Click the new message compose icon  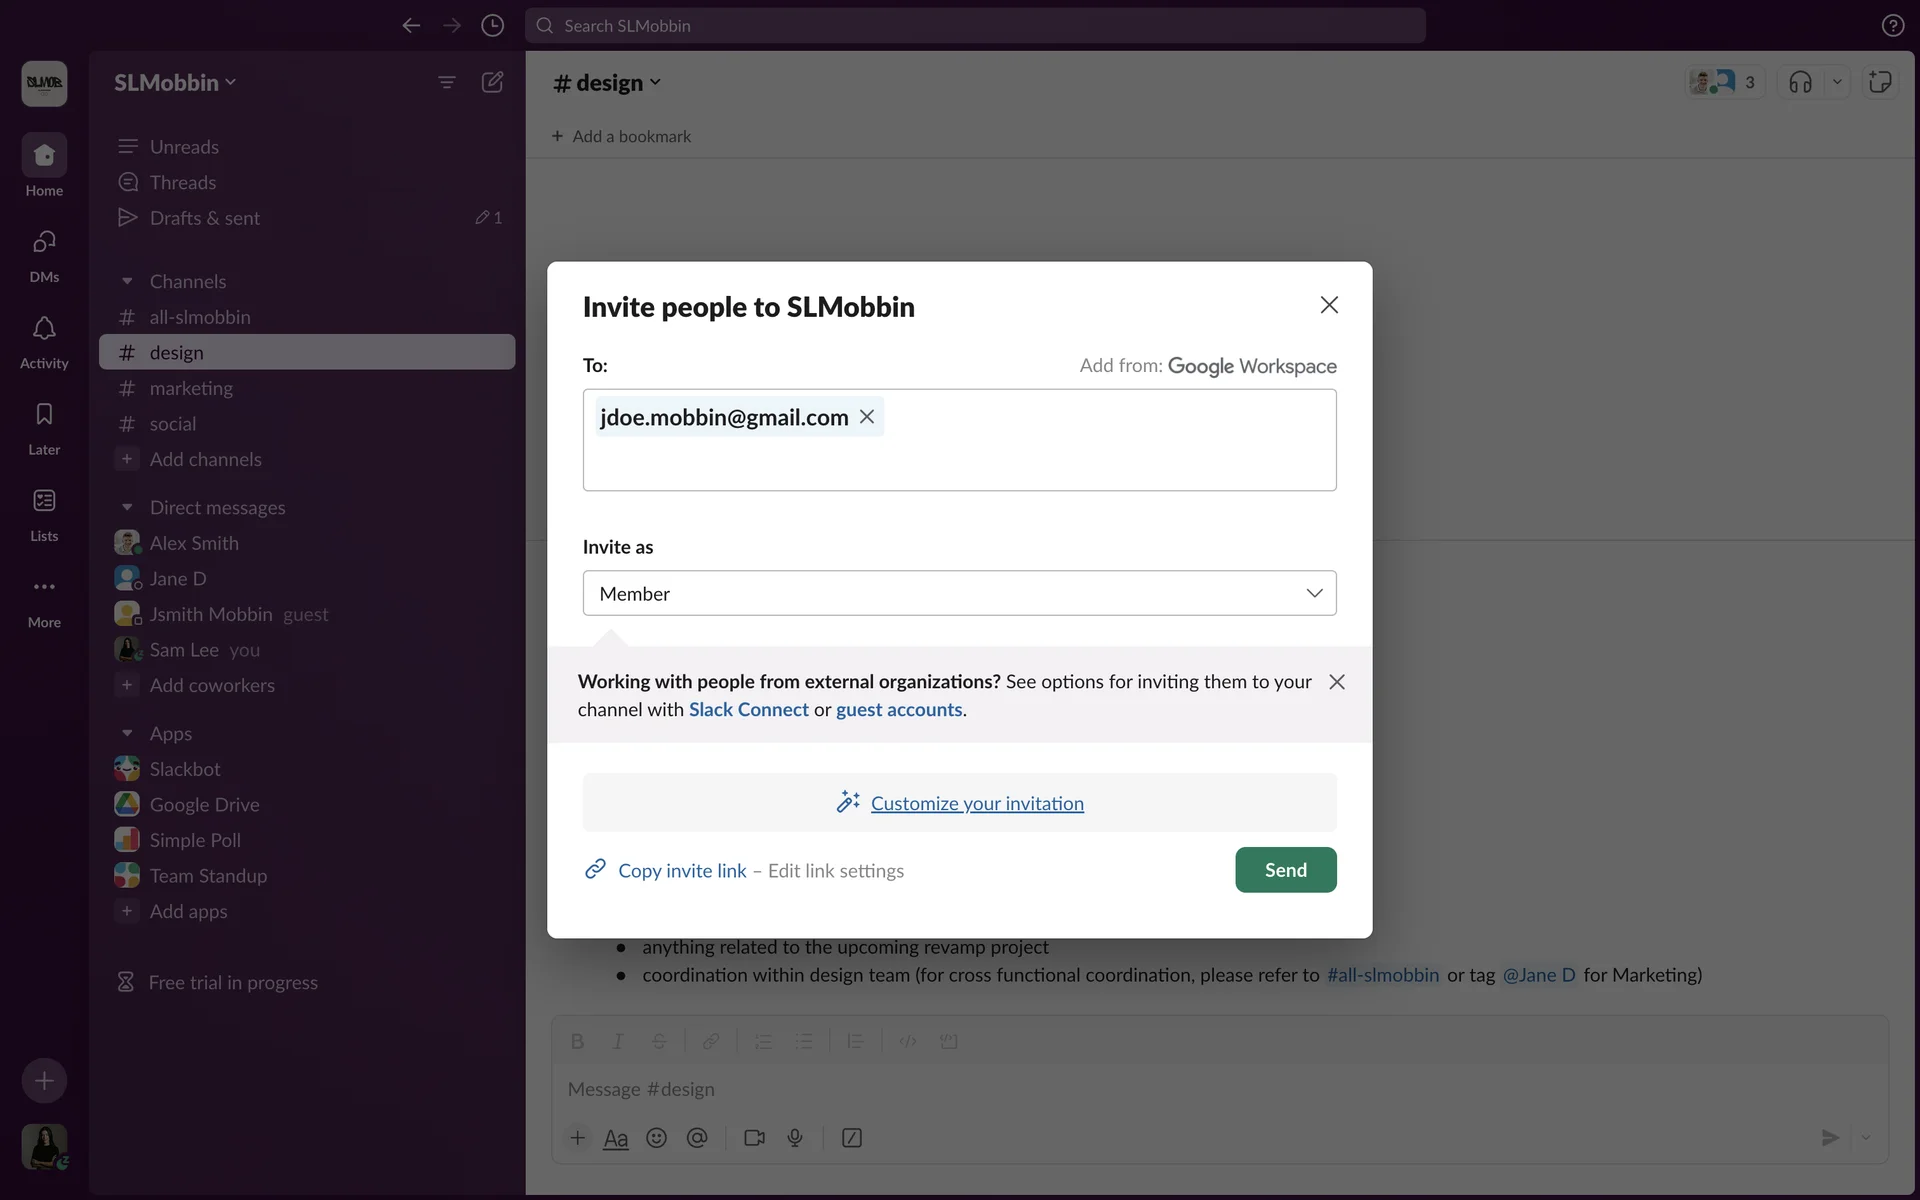tap(492, 82)
